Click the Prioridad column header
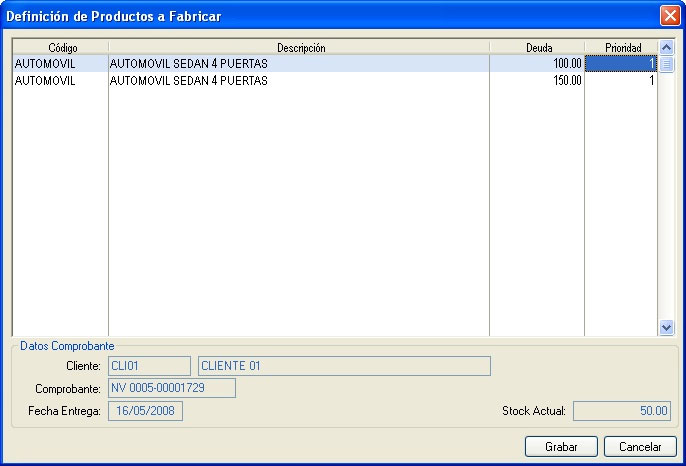686x466 pixels. point(621,47)
